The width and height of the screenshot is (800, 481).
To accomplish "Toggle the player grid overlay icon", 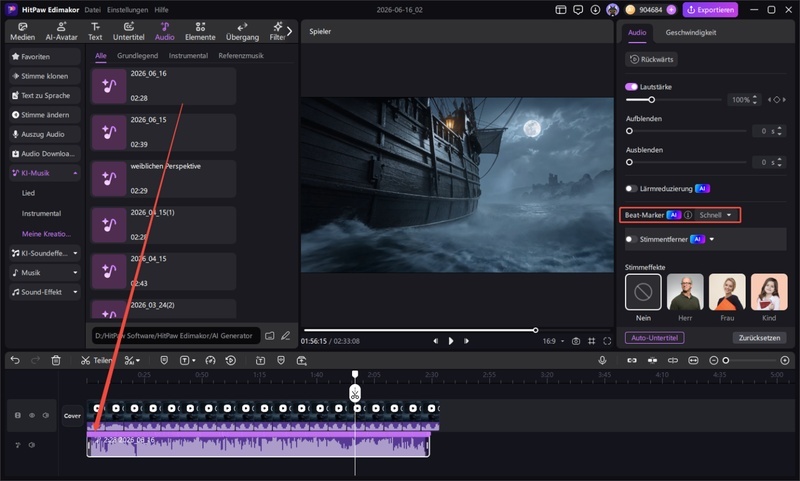I will pyautogui.click(x=591, y=341).
